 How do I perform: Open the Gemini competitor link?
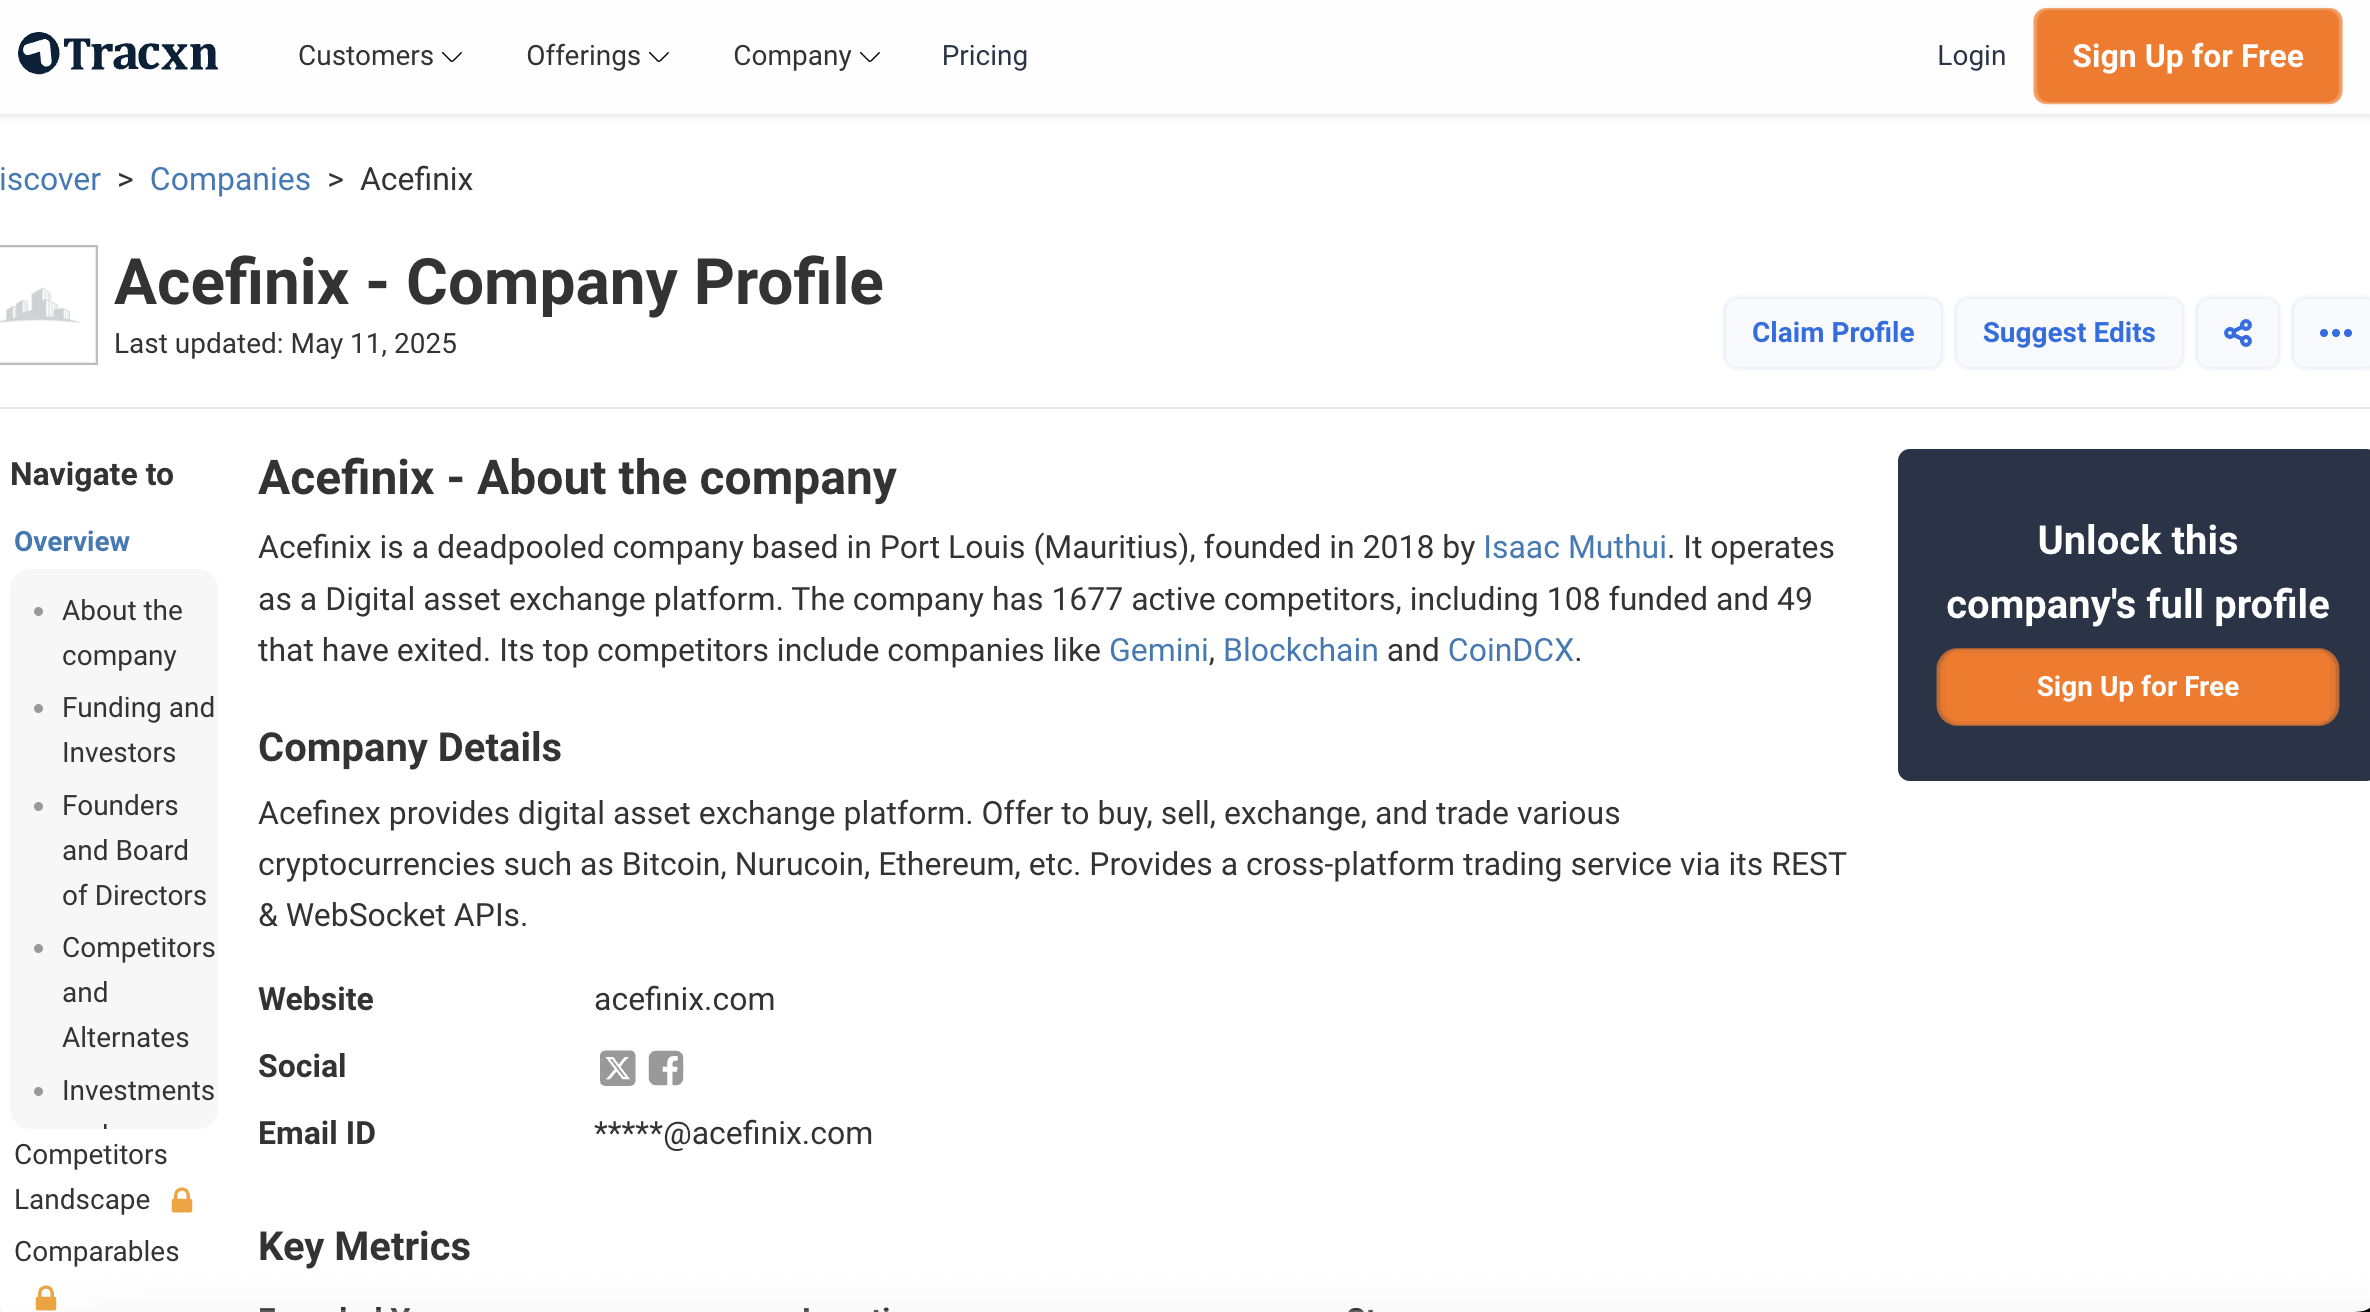tap(1157, 649)
